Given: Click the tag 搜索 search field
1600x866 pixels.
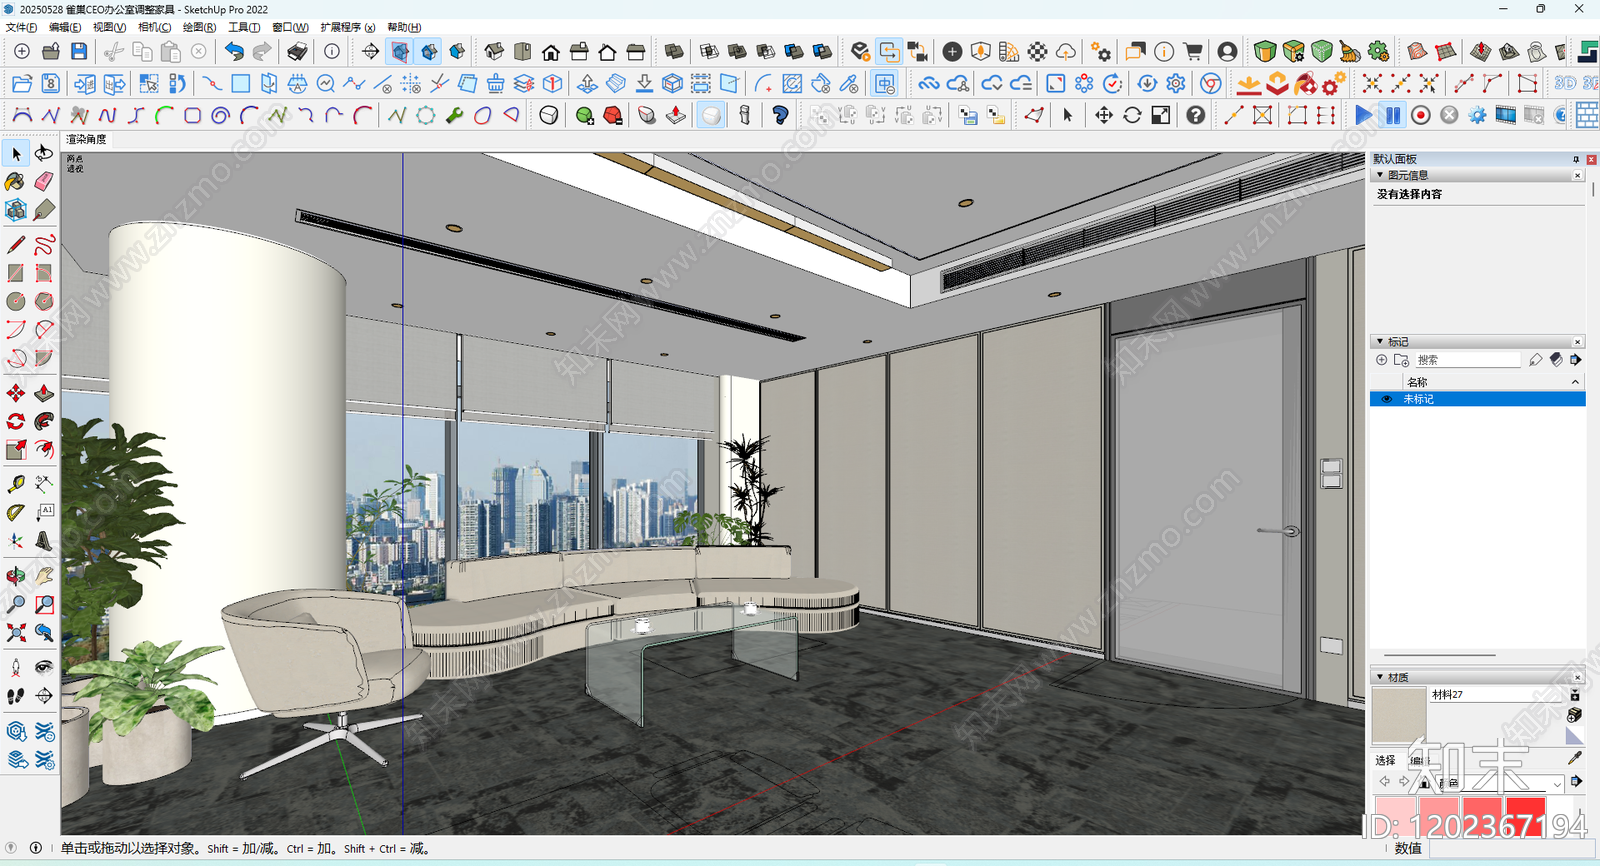Looking at the screenshot, I should pyautogui.click(x=1467, y=360).
